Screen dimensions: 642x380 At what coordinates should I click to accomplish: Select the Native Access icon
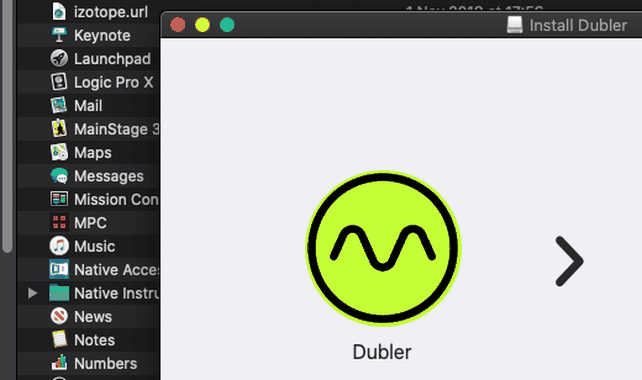59,269
